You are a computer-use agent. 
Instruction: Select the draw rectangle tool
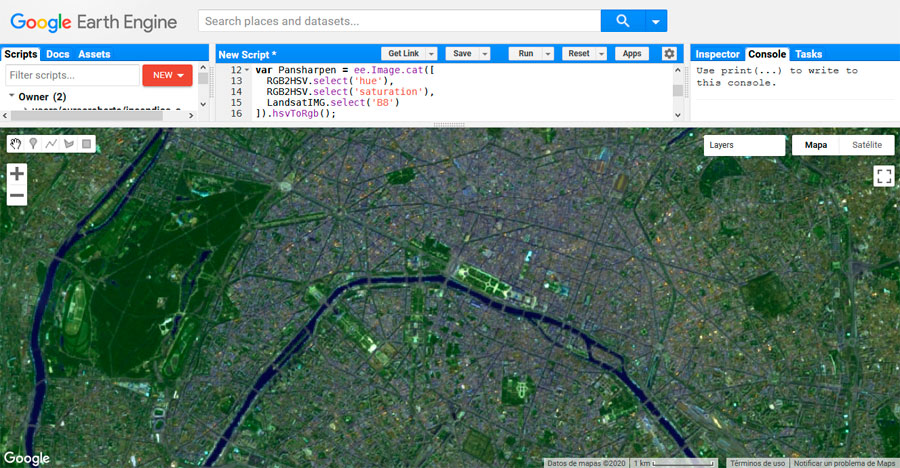pyautogui.click(x=87, y=144)
